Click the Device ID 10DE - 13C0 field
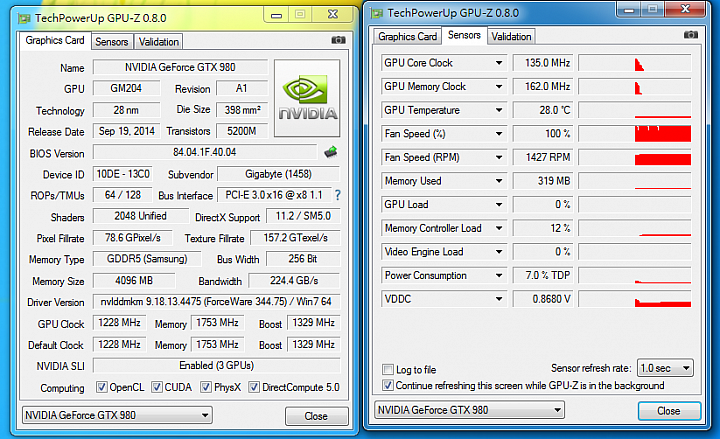The width and height of the screenshot is (720, 439). click(123, 174)
